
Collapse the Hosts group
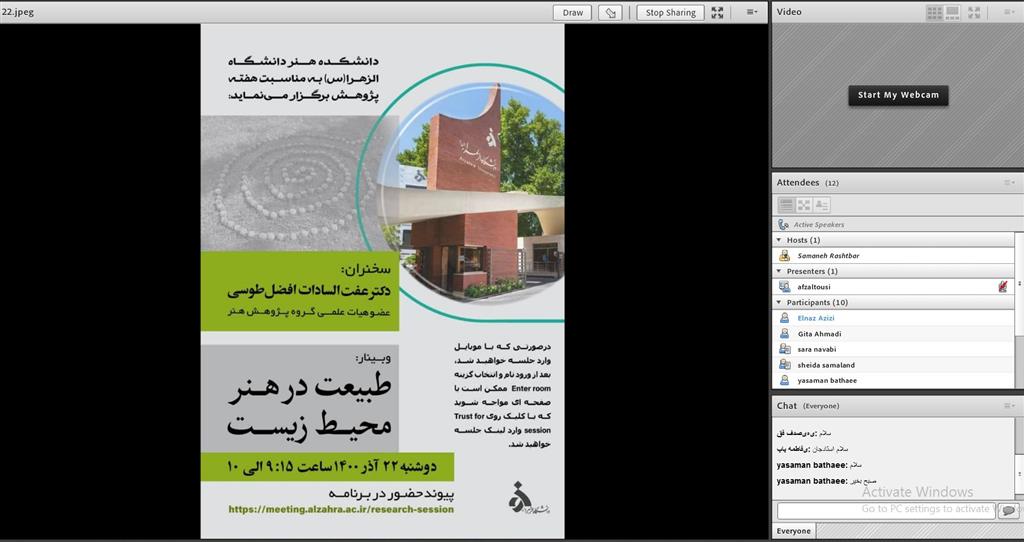[x=779, y=240]
